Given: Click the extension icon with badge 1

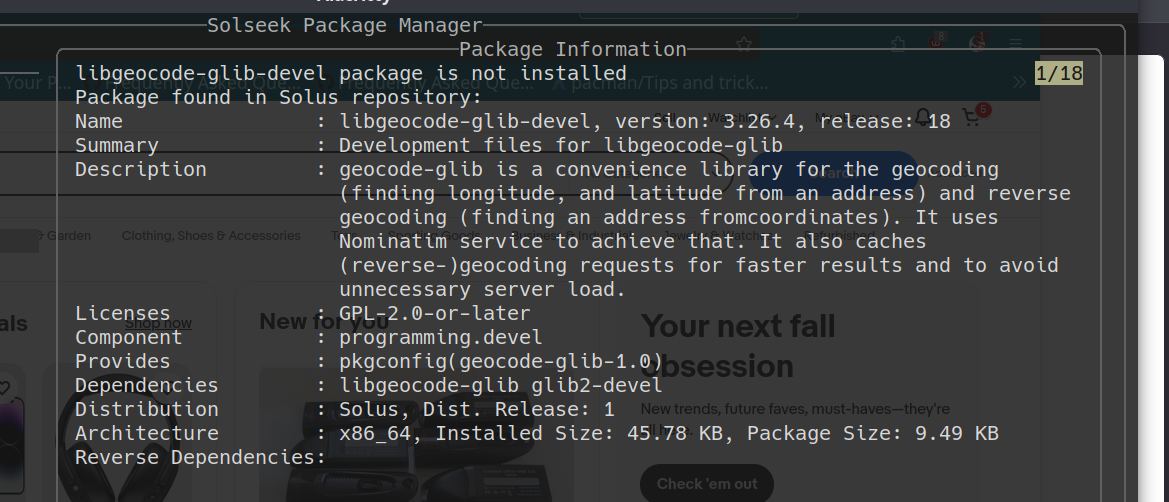Looking at the screenshot, I should (x=977, y=42).
